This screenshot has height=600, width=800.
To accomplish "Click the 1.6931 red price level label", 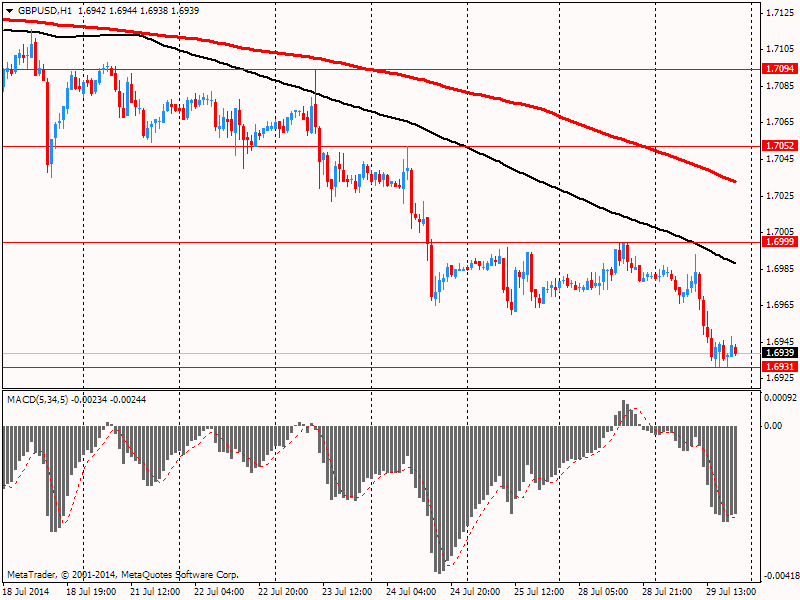I will pyautogui.click(x=780, y=367).
